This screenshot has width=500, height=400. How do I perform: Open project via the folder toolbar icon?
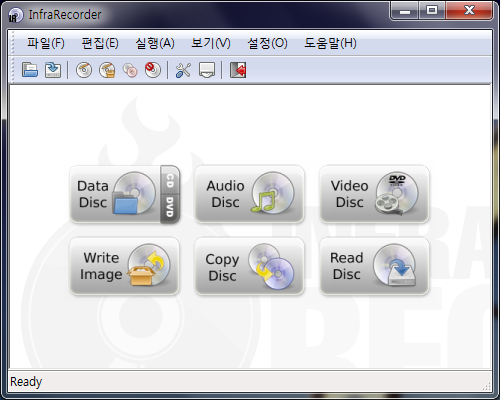point(30,70)
